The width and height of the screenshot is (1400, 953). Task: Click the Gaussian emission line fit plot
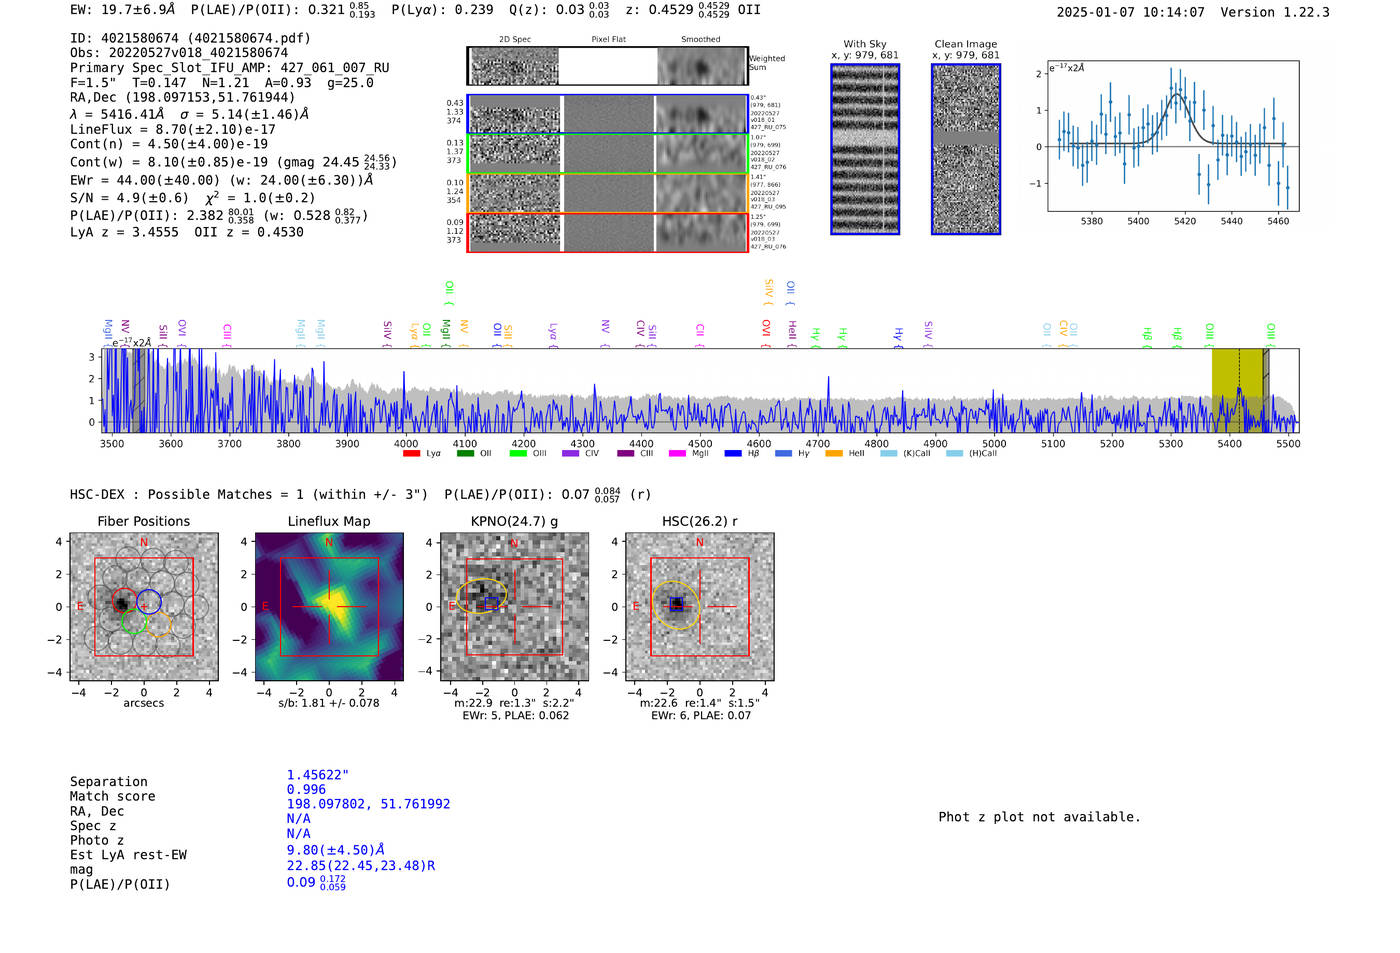click(1173, 136)
